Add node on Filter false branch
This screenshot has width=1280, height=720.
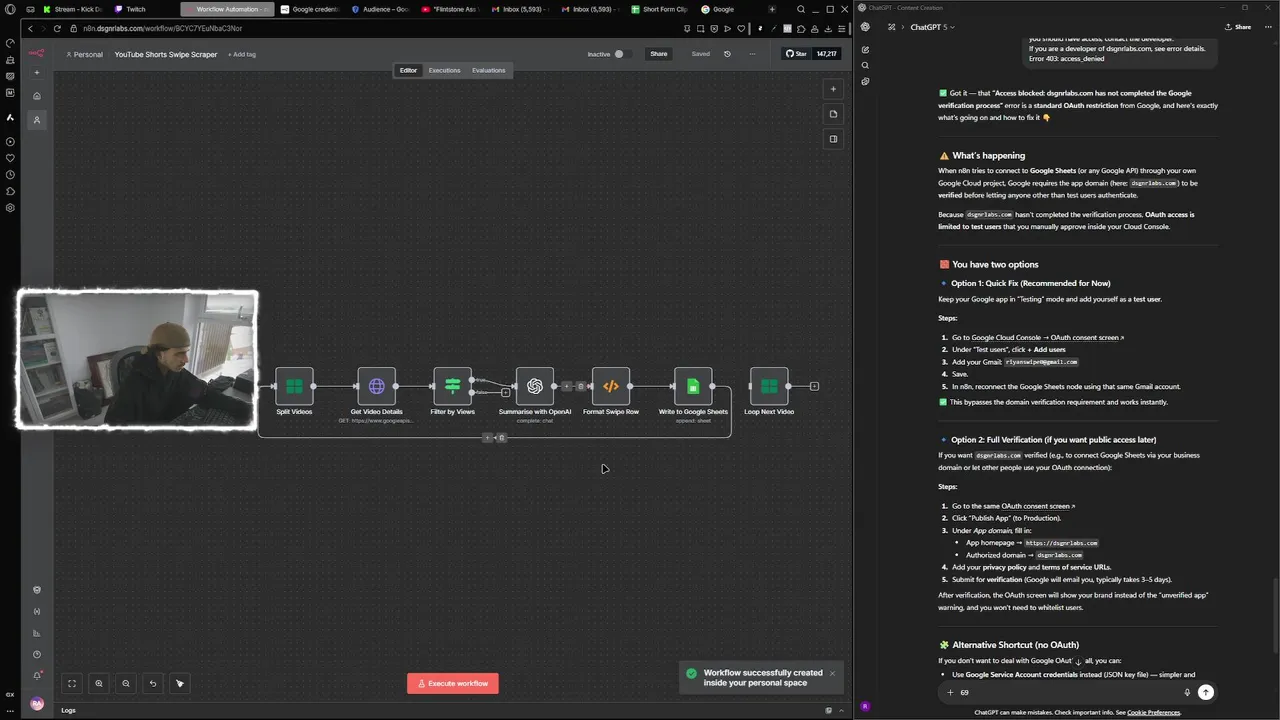[x=505, y=392]
